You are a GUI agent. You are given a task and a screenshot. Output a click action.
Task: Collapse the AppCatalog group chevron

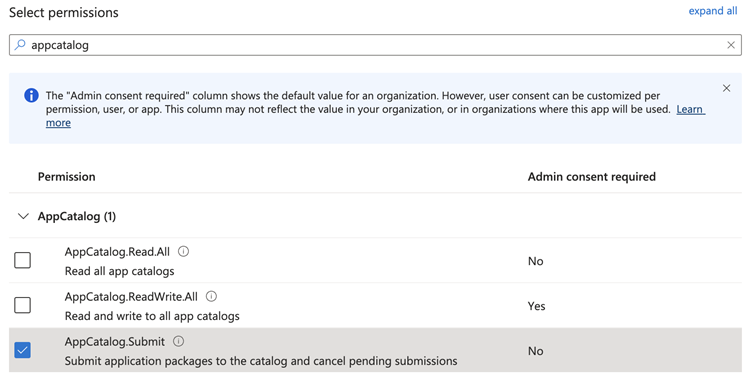[23, 216]
